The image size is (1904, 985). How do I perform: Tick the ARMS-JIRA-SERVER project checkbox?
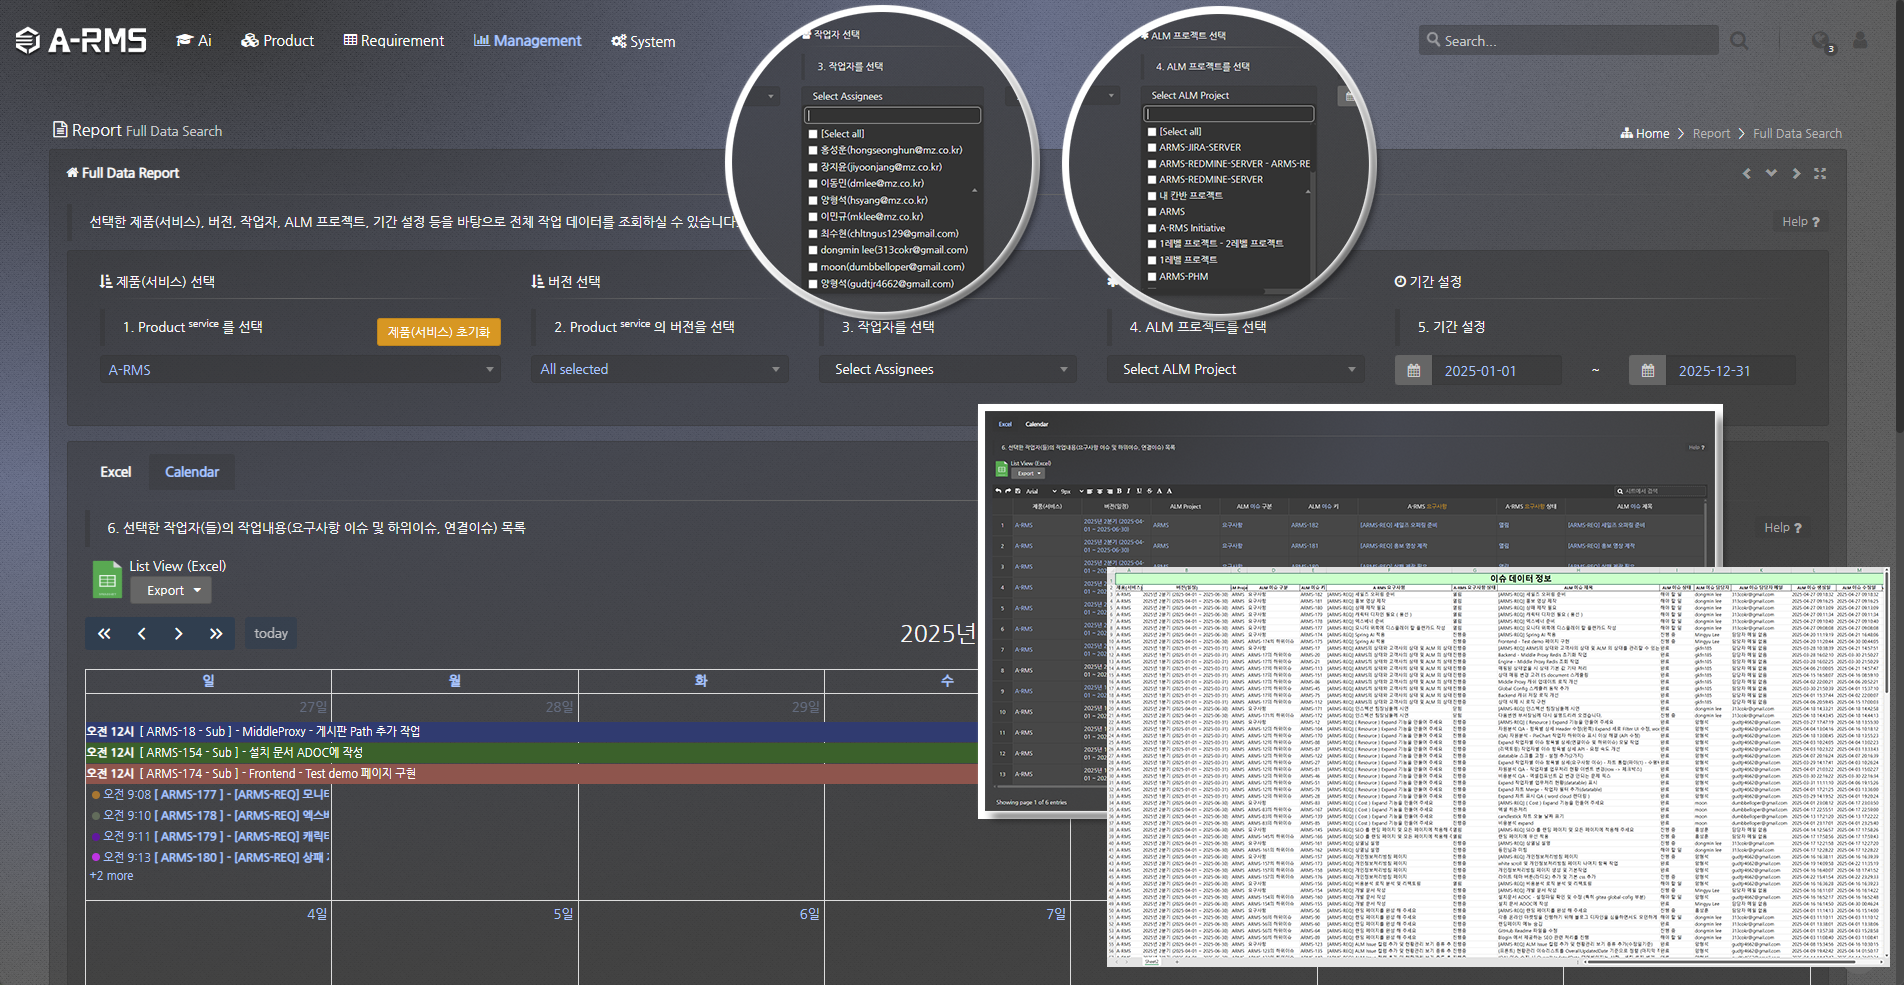coord(1152,148)
